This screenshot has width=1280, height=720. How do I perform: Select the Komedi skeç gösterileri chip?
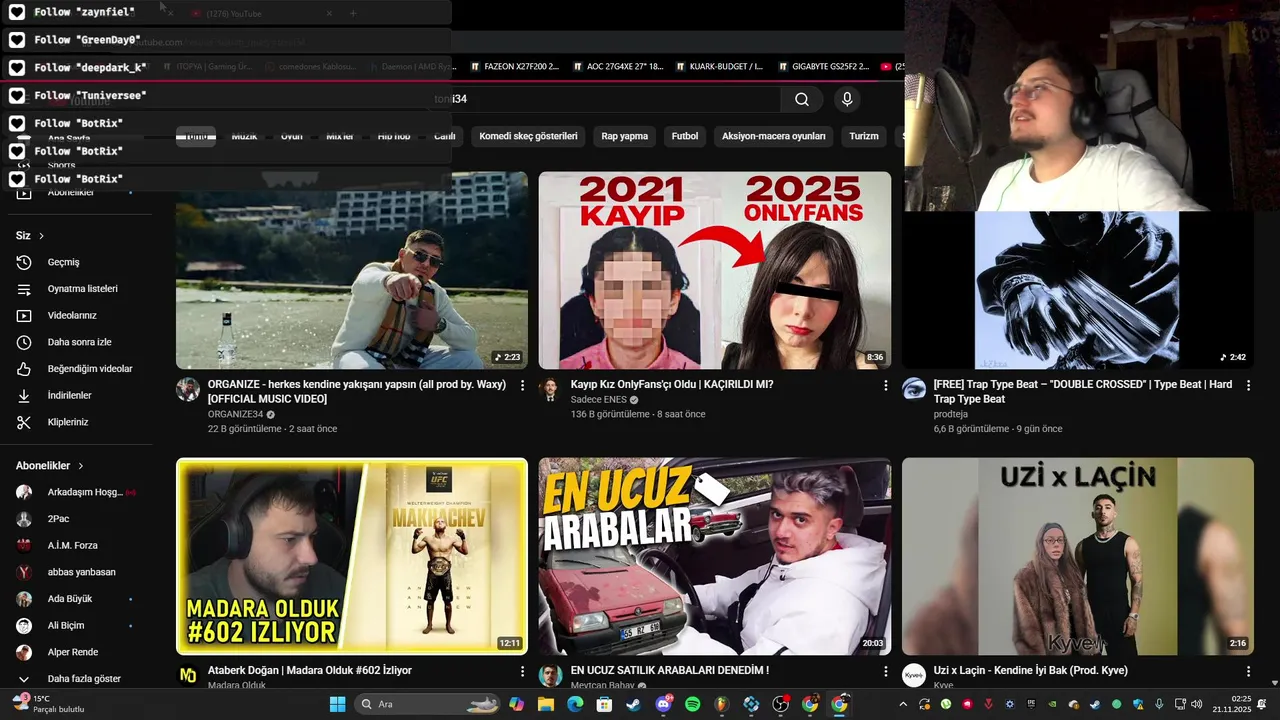528,136
